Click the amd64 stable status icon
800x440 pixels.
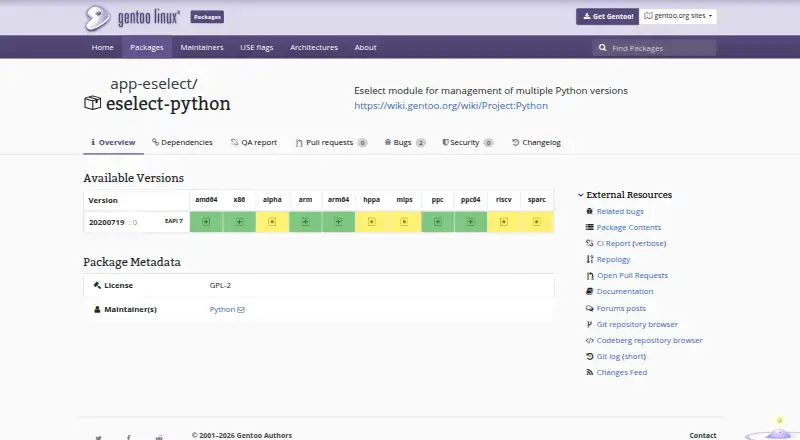[206, 222]
